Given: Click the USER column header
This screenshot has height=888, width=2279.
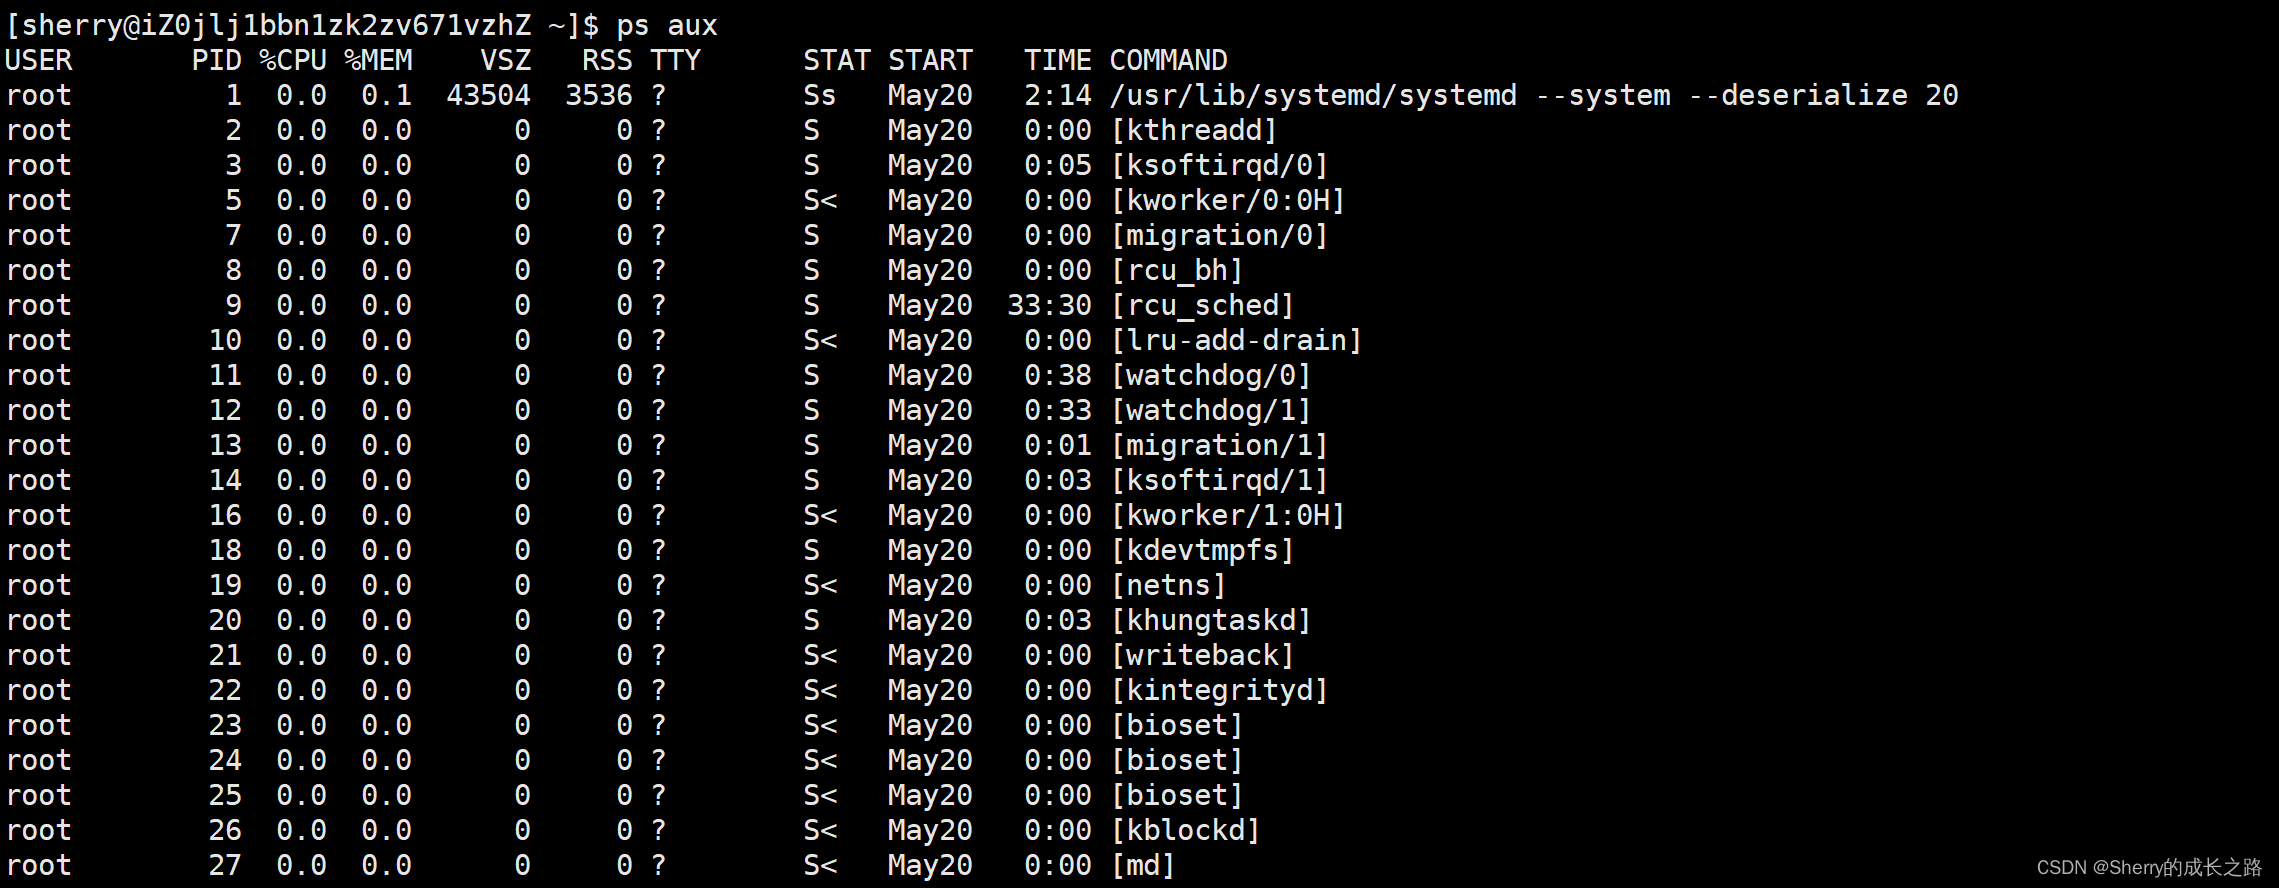Looking at the screenshot, I should point(39,61).
